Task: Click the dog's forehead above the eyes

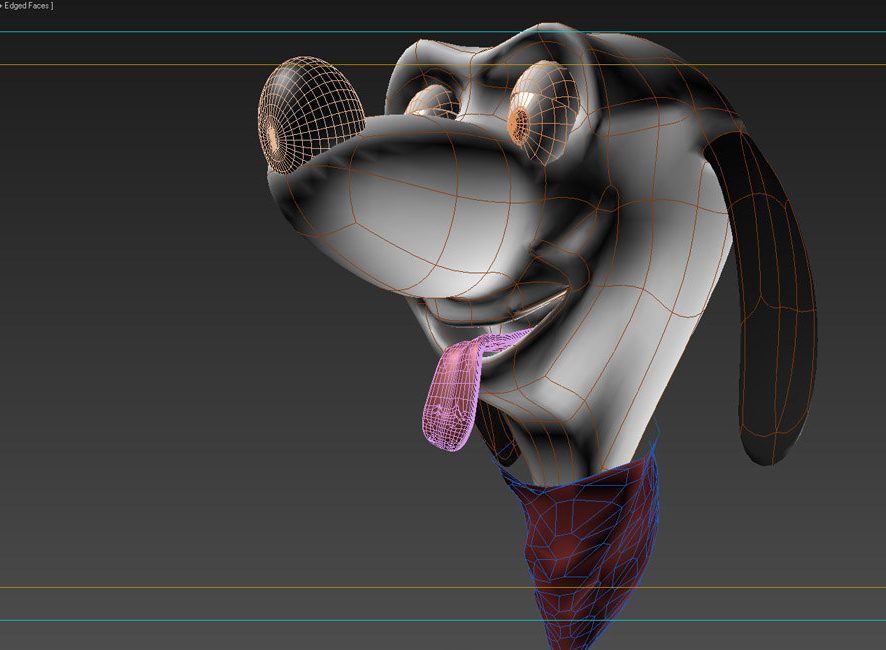Action: (480, 60)
